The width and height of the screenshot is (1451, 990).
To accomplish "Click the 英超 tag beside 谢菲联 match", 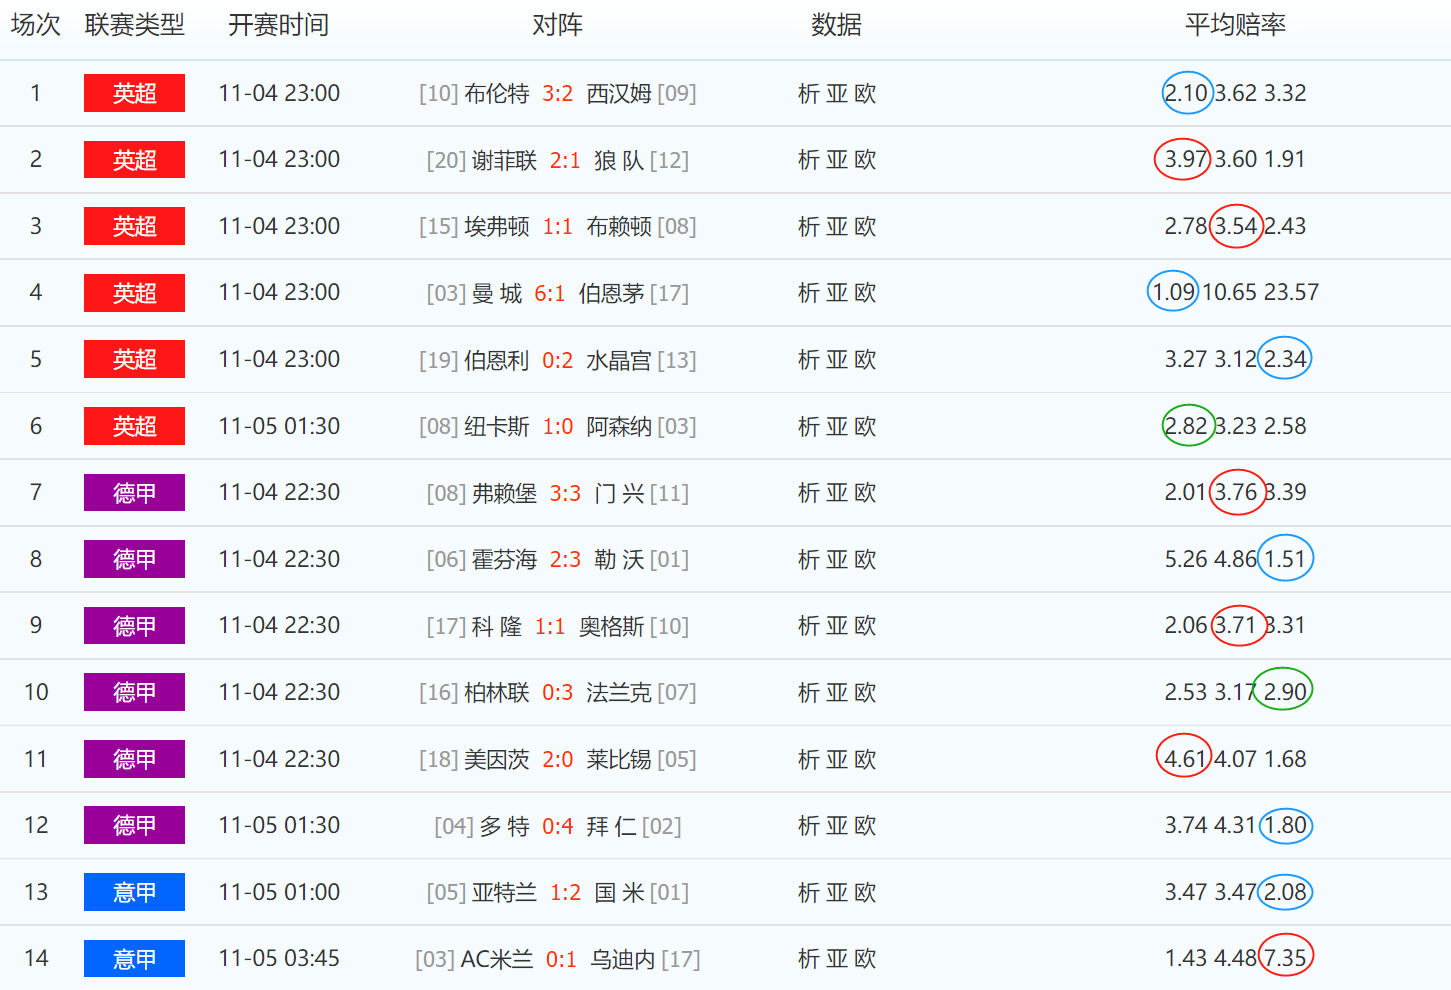I will [x=134, y=160].
